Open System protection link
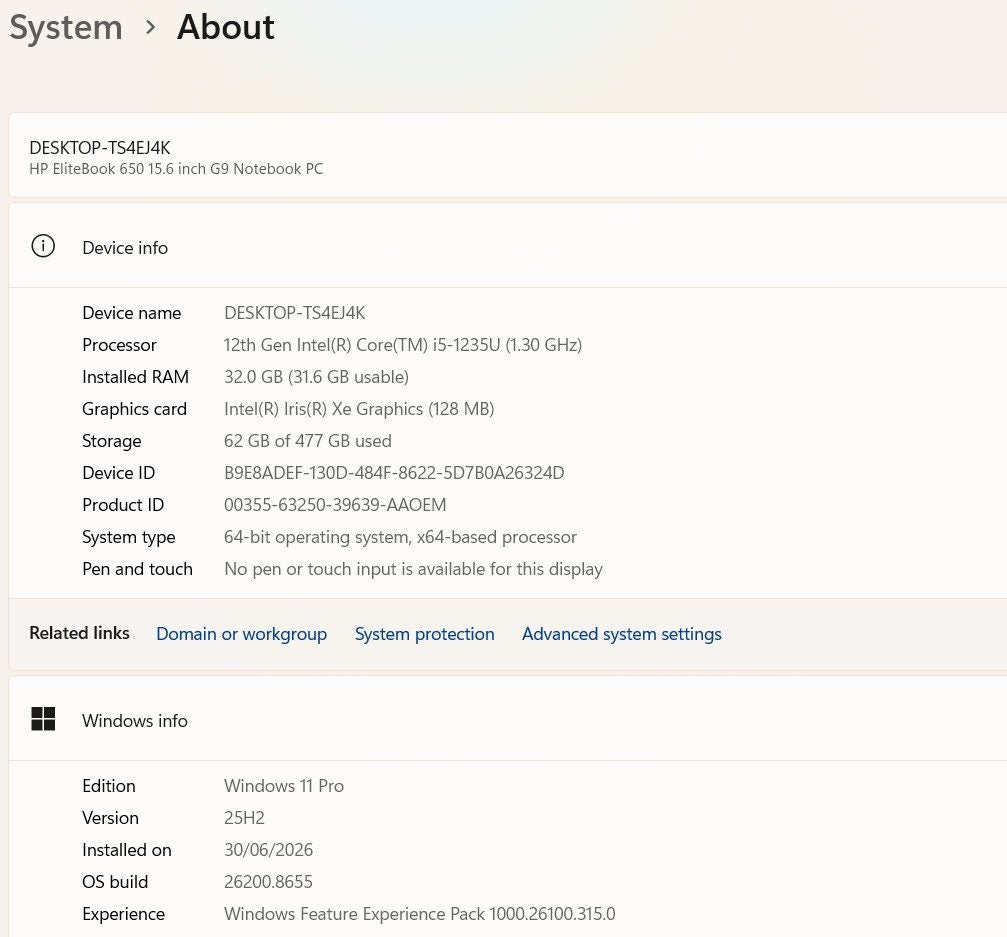The image size is (1007, 937). click(x=425, y=634)
